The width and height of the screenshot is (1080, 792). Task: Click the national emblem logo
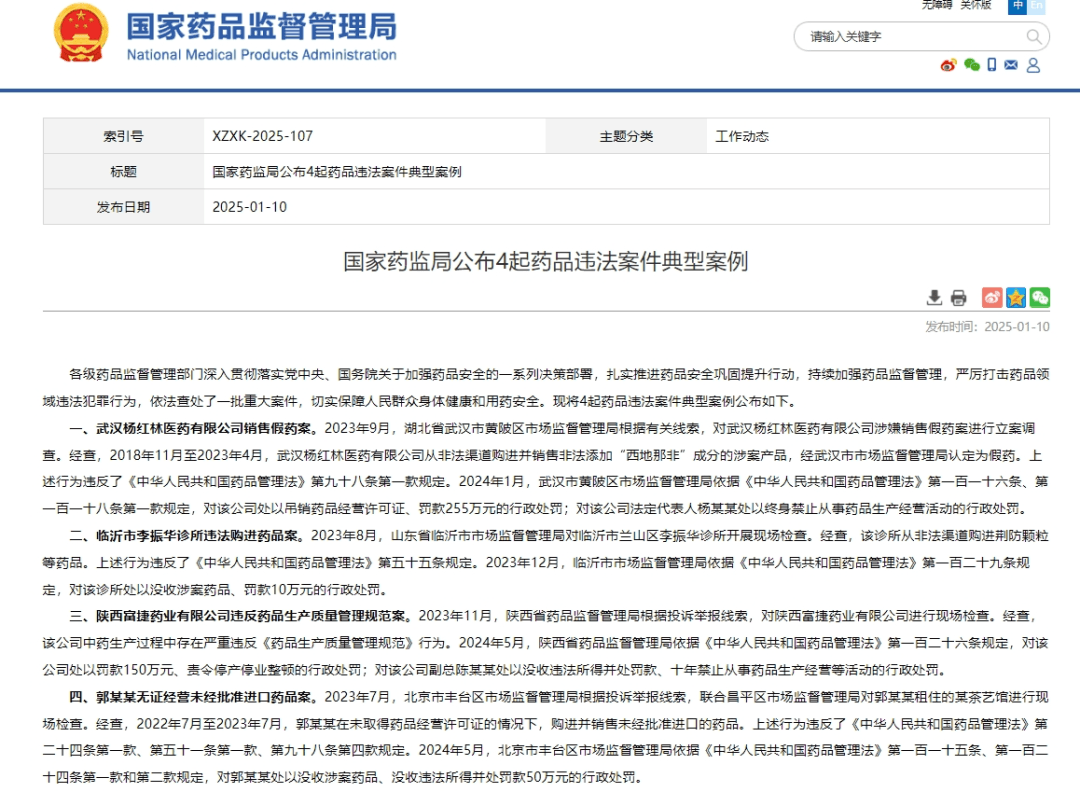[x=81, y=32]
